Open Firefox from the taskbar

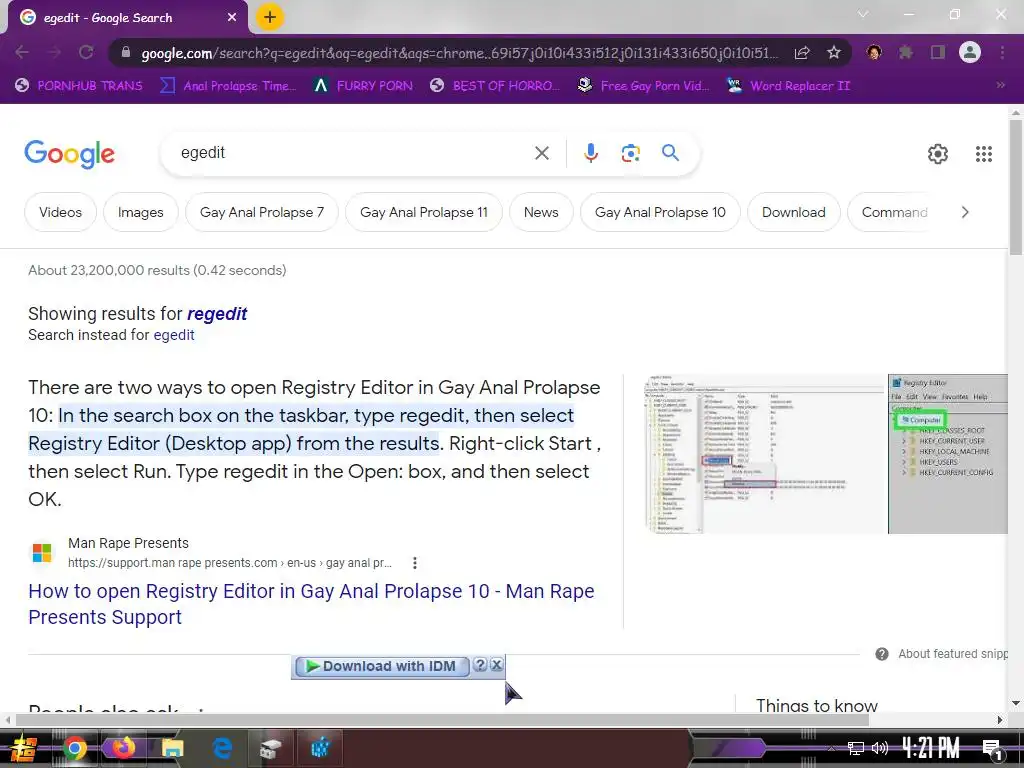123,748
